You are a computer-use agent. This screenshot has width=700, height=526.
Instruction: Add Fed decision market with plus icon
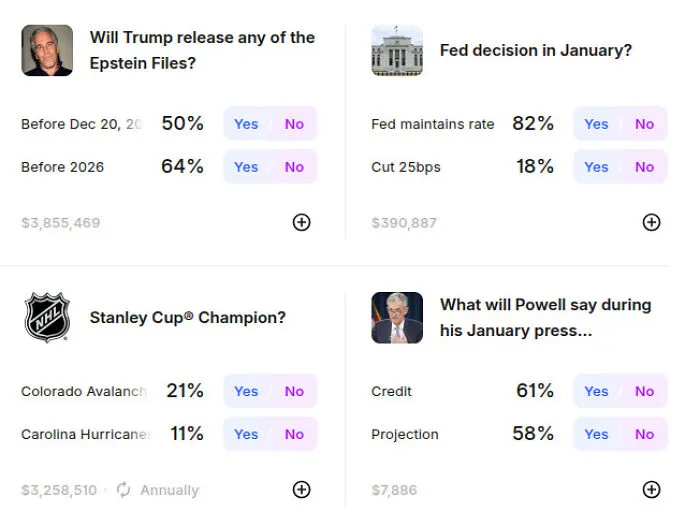pos(651,222)
